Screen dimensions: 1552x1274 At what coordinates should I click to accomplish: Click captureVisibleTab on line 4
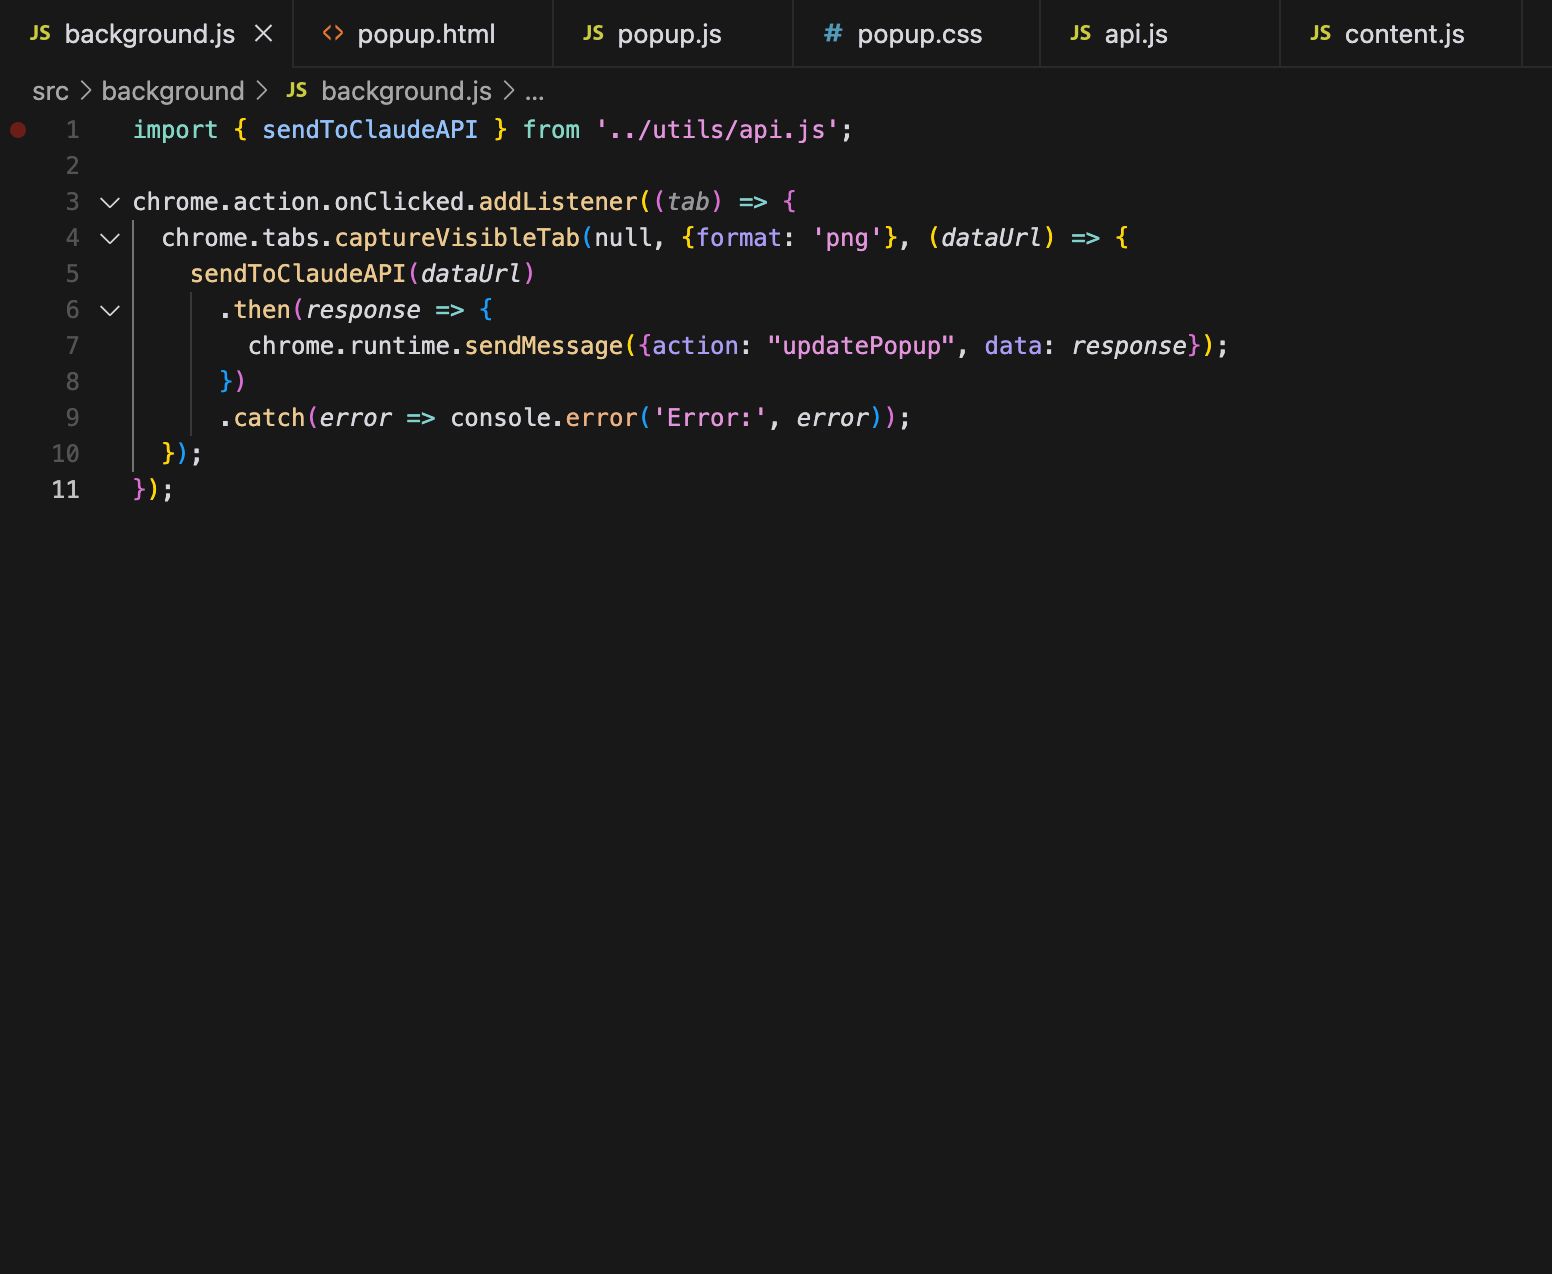click(457, 238)
